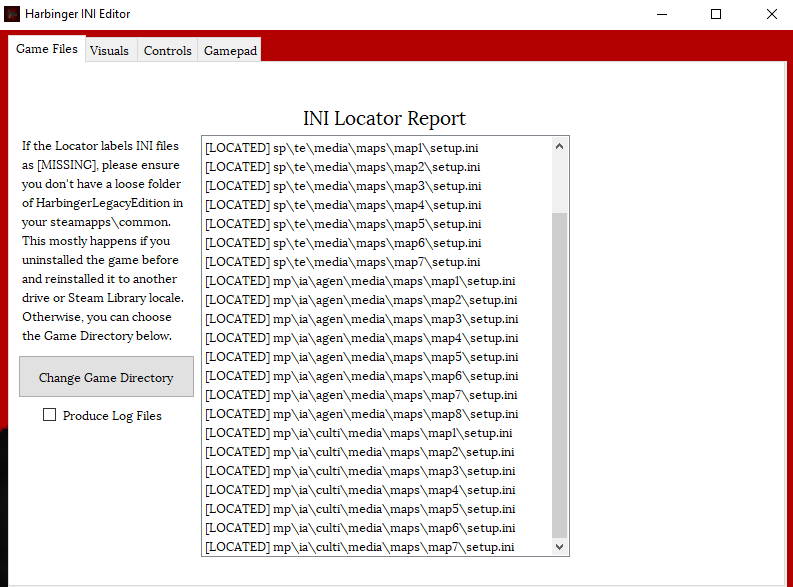This screenshot has height=587, width=793.
Task: Select row sp\te\media\maps\map1\setup.ini
Action: pos(377,148)
